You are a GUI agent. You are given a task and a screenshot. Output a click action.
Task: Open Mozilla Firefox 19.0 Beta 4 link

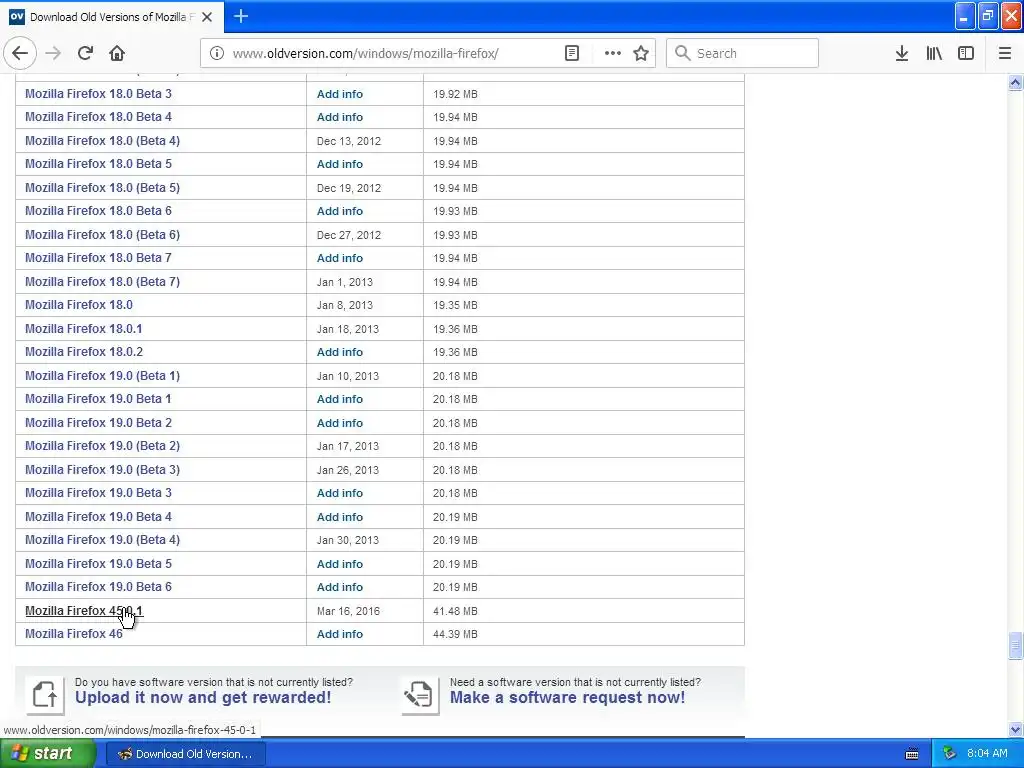coord(98,517)
